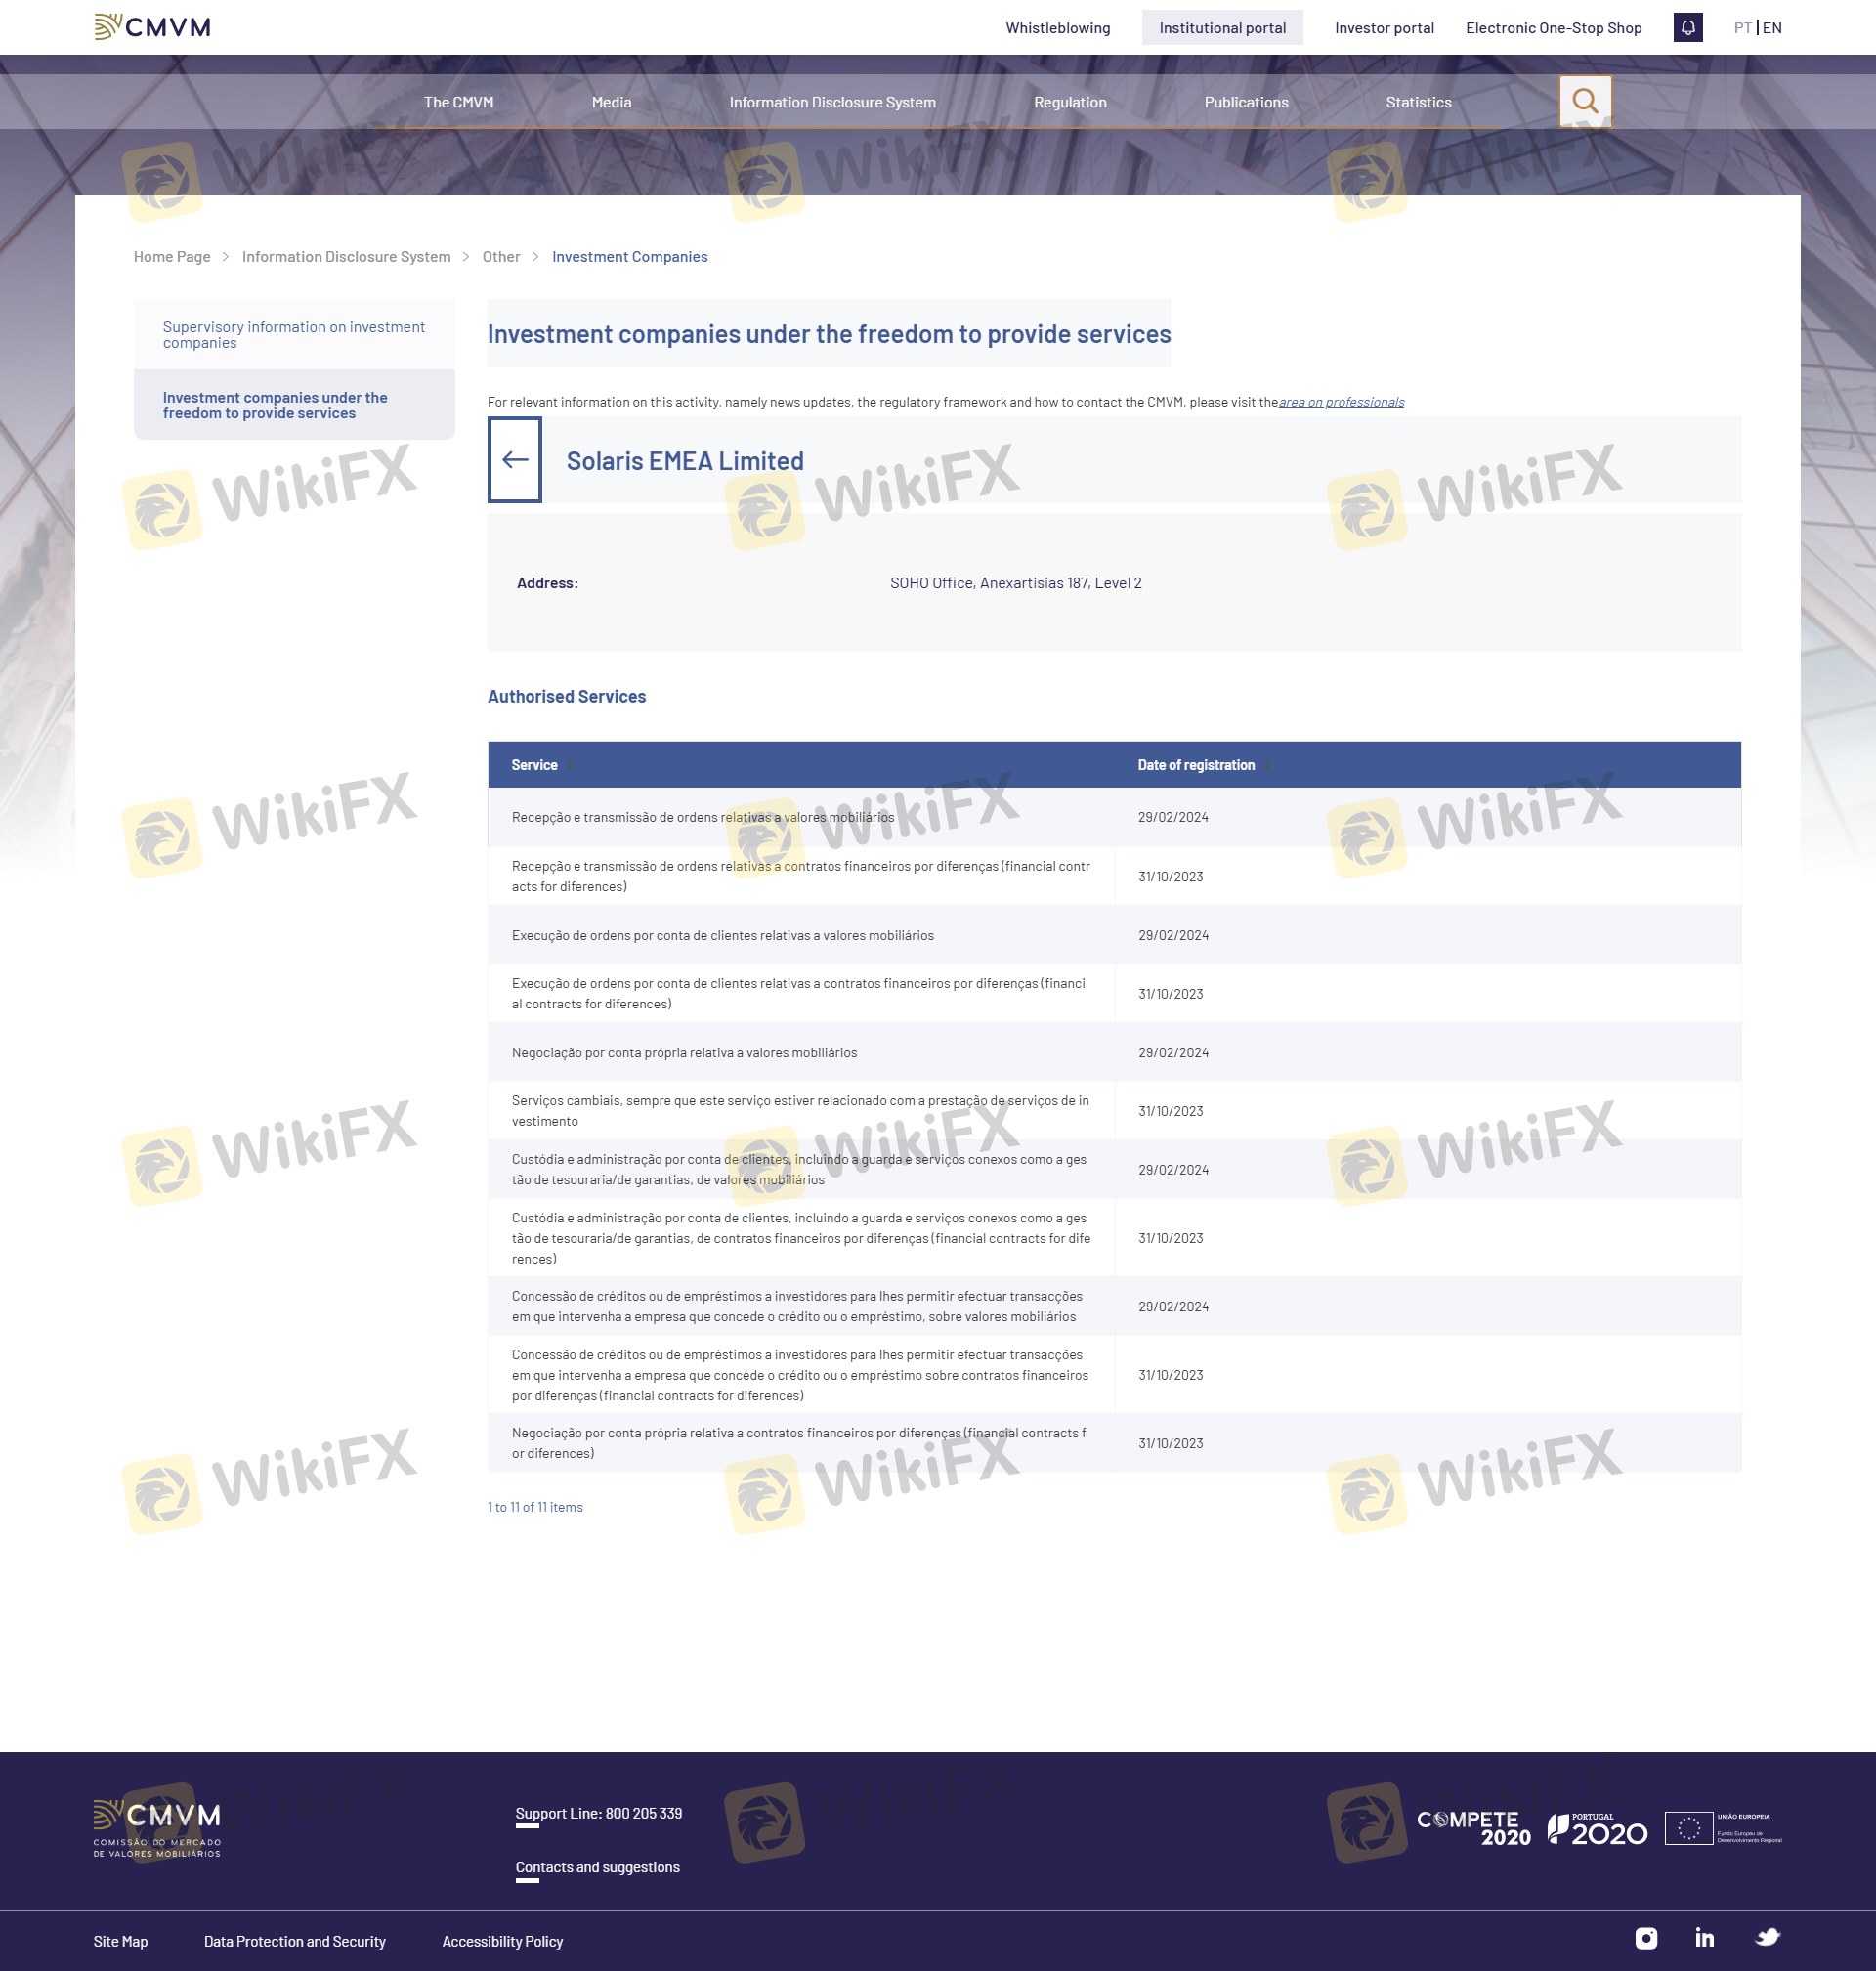Open the Regulation menu
The image size is (1876, 1971).
point(1069,102)
